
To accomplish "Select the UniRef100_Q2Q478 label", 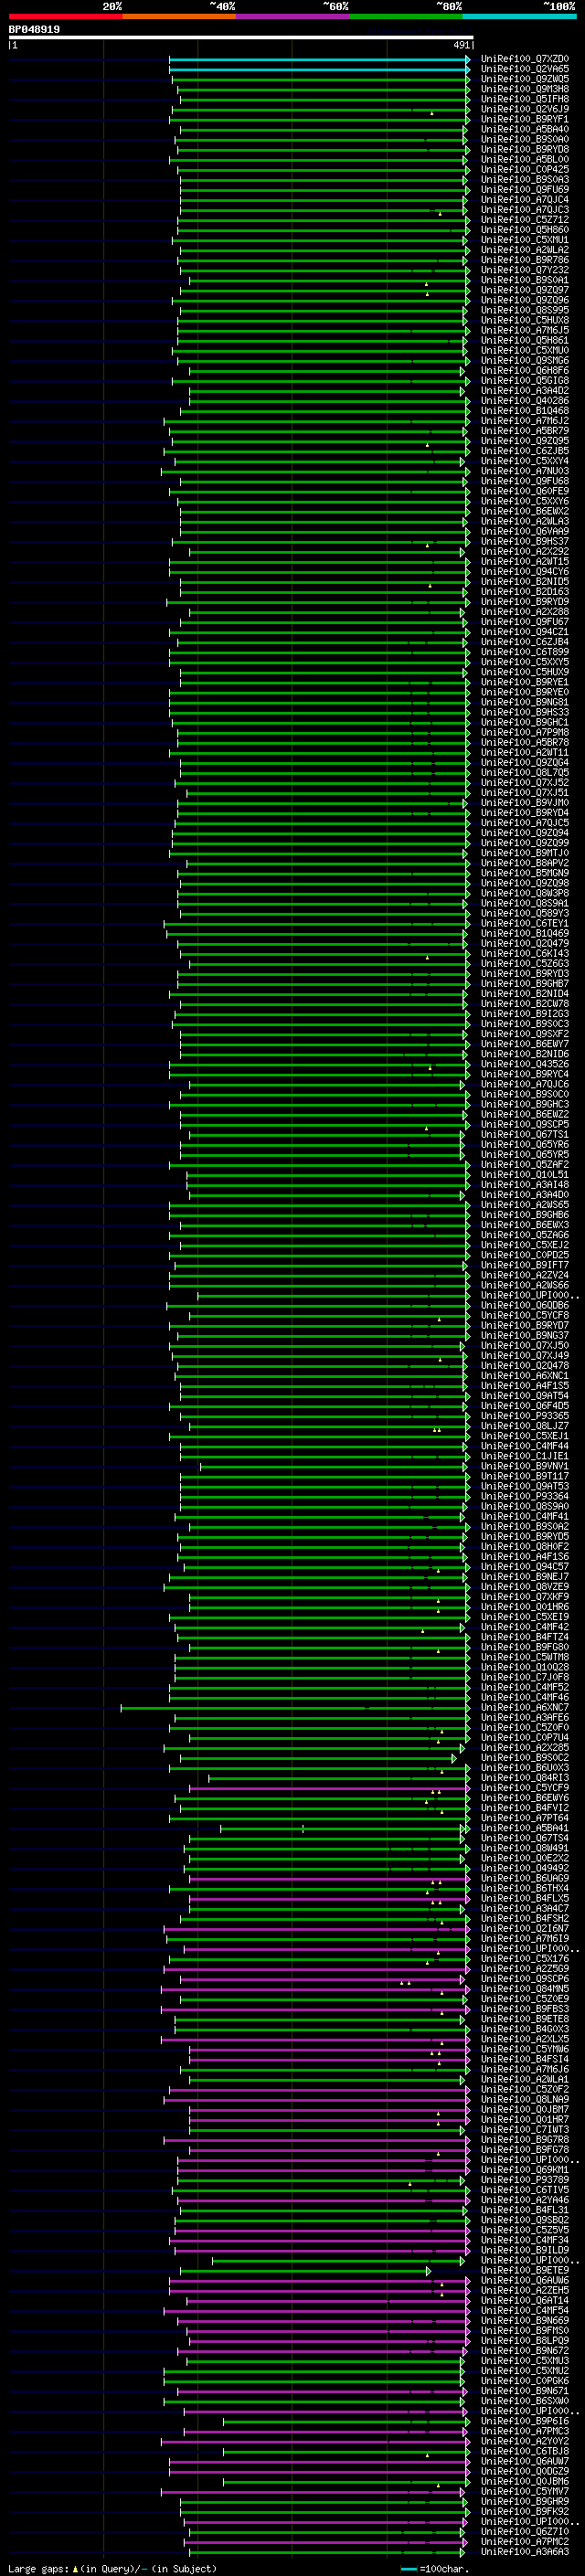I will tap(525, 1366).
